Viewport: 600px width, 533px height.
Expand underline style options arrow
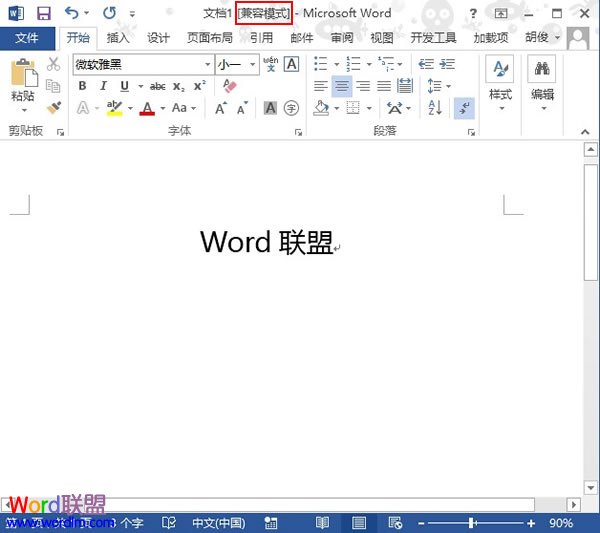140,86
